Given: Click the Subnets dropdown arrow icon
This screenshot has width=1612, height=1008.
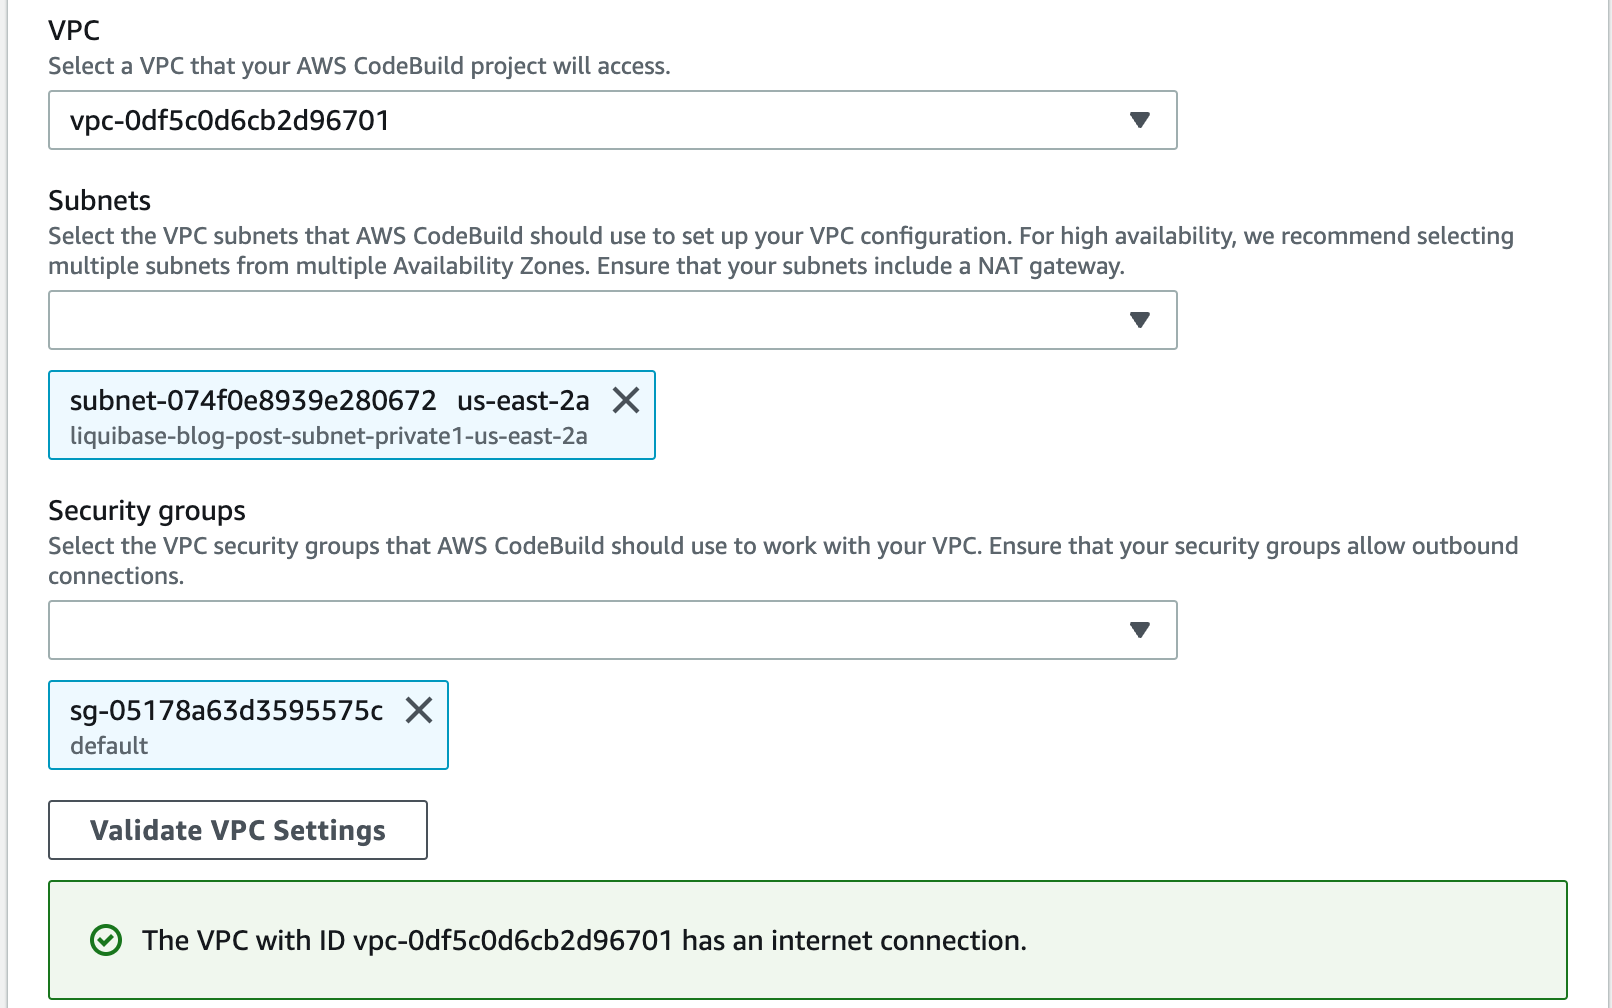Looking at the screenshot, I should click(1140, 320).
